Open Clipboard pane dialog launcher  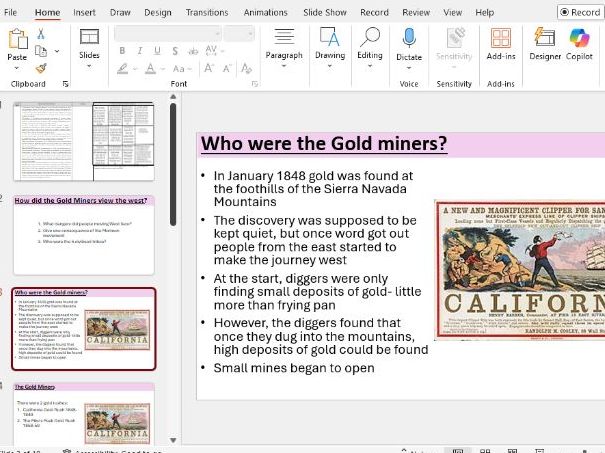pyautogui.click(x=65, y=84)
